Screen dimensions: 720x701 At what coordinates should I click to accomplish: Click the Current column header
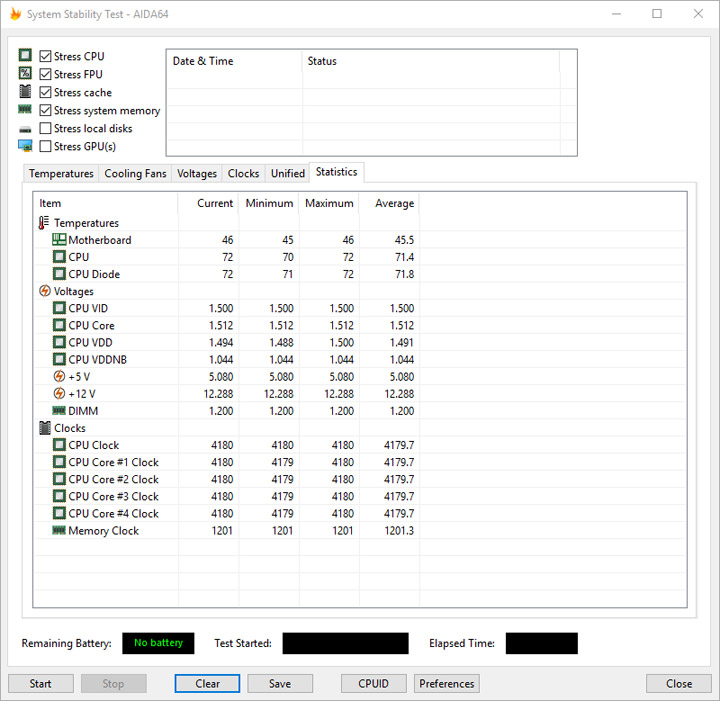point(208,203)
